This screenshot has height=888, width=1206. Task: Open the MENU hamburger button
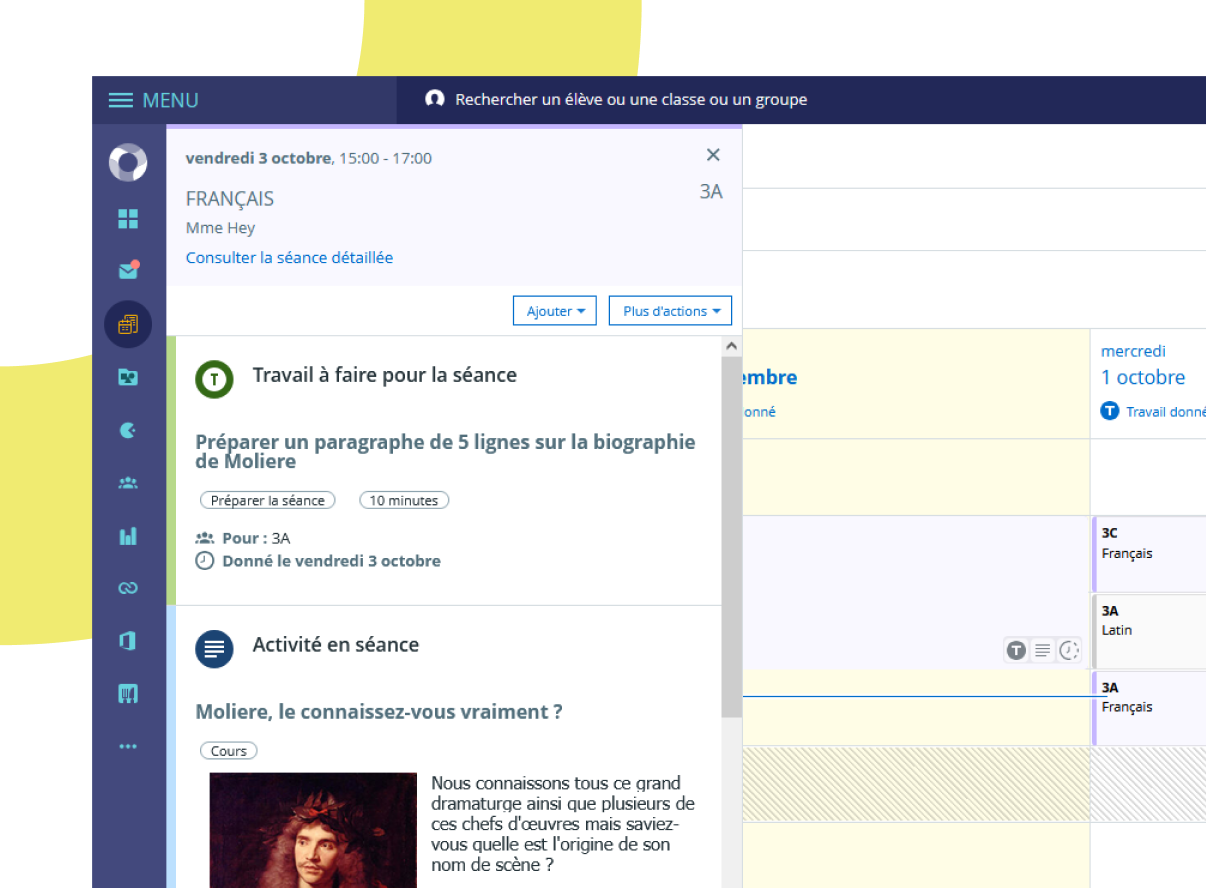pyautogui.click(x=153, y=100)
